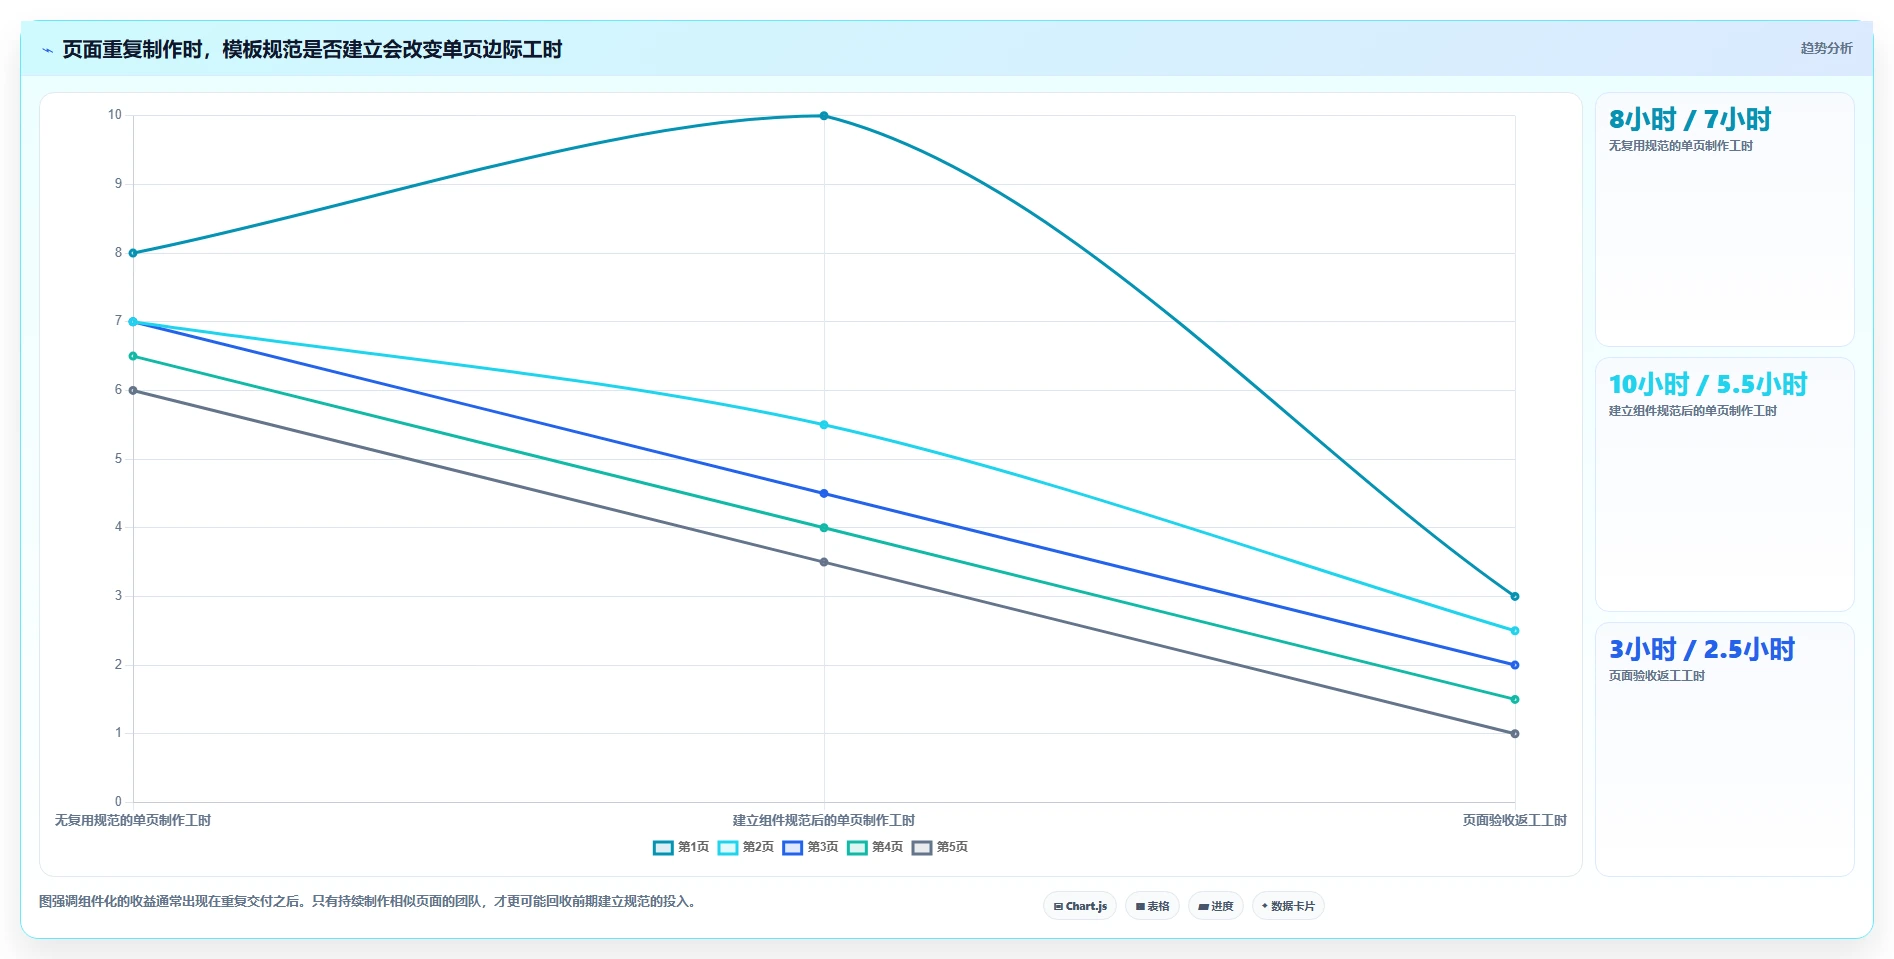This screenshot has width=1894, height=959.
Task: Select the 第3页 end point at value 2
Action: click(1515, 665)
